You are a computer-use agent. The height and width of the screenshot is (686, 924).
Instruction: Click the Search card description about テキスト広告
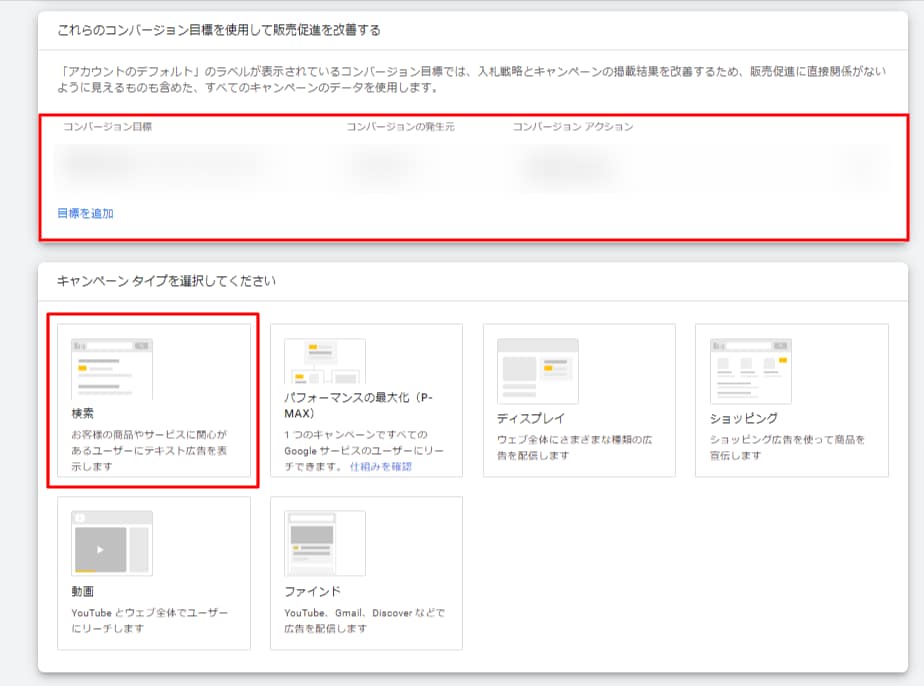(149, 450)
